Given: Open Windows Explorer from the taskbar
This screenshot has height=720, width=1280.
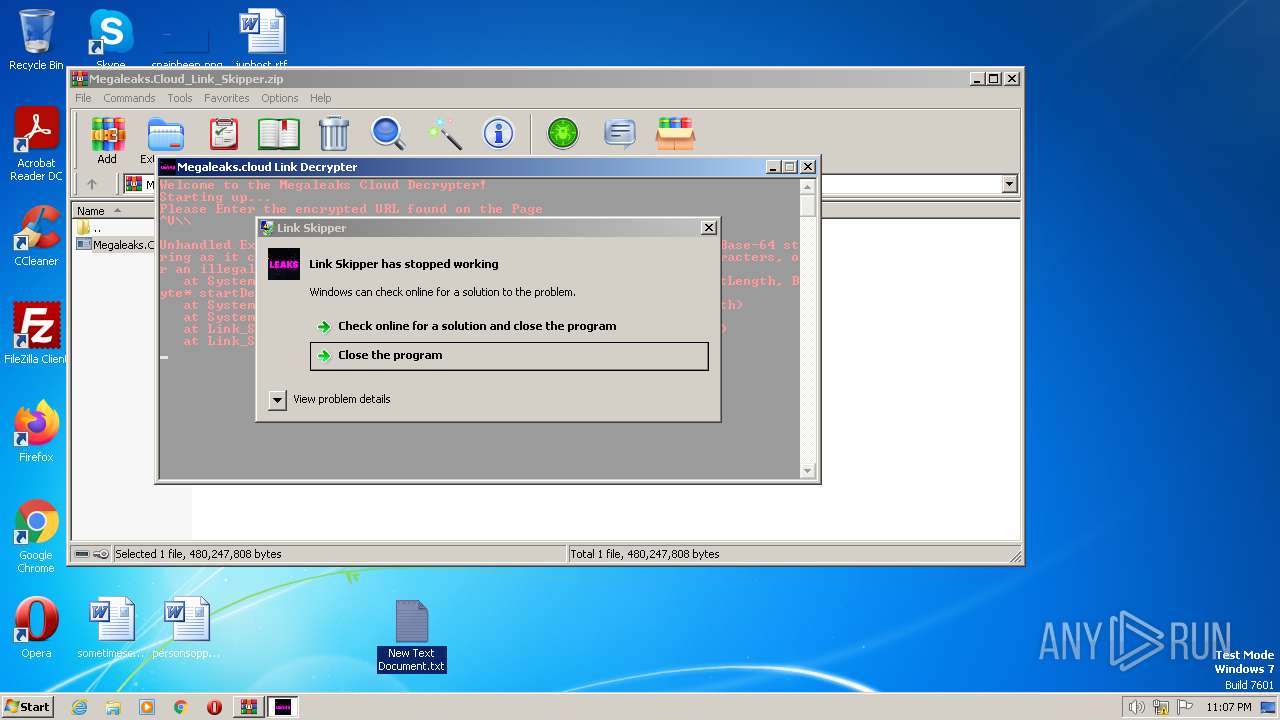Looking at the screenshot, I should 113,707.
